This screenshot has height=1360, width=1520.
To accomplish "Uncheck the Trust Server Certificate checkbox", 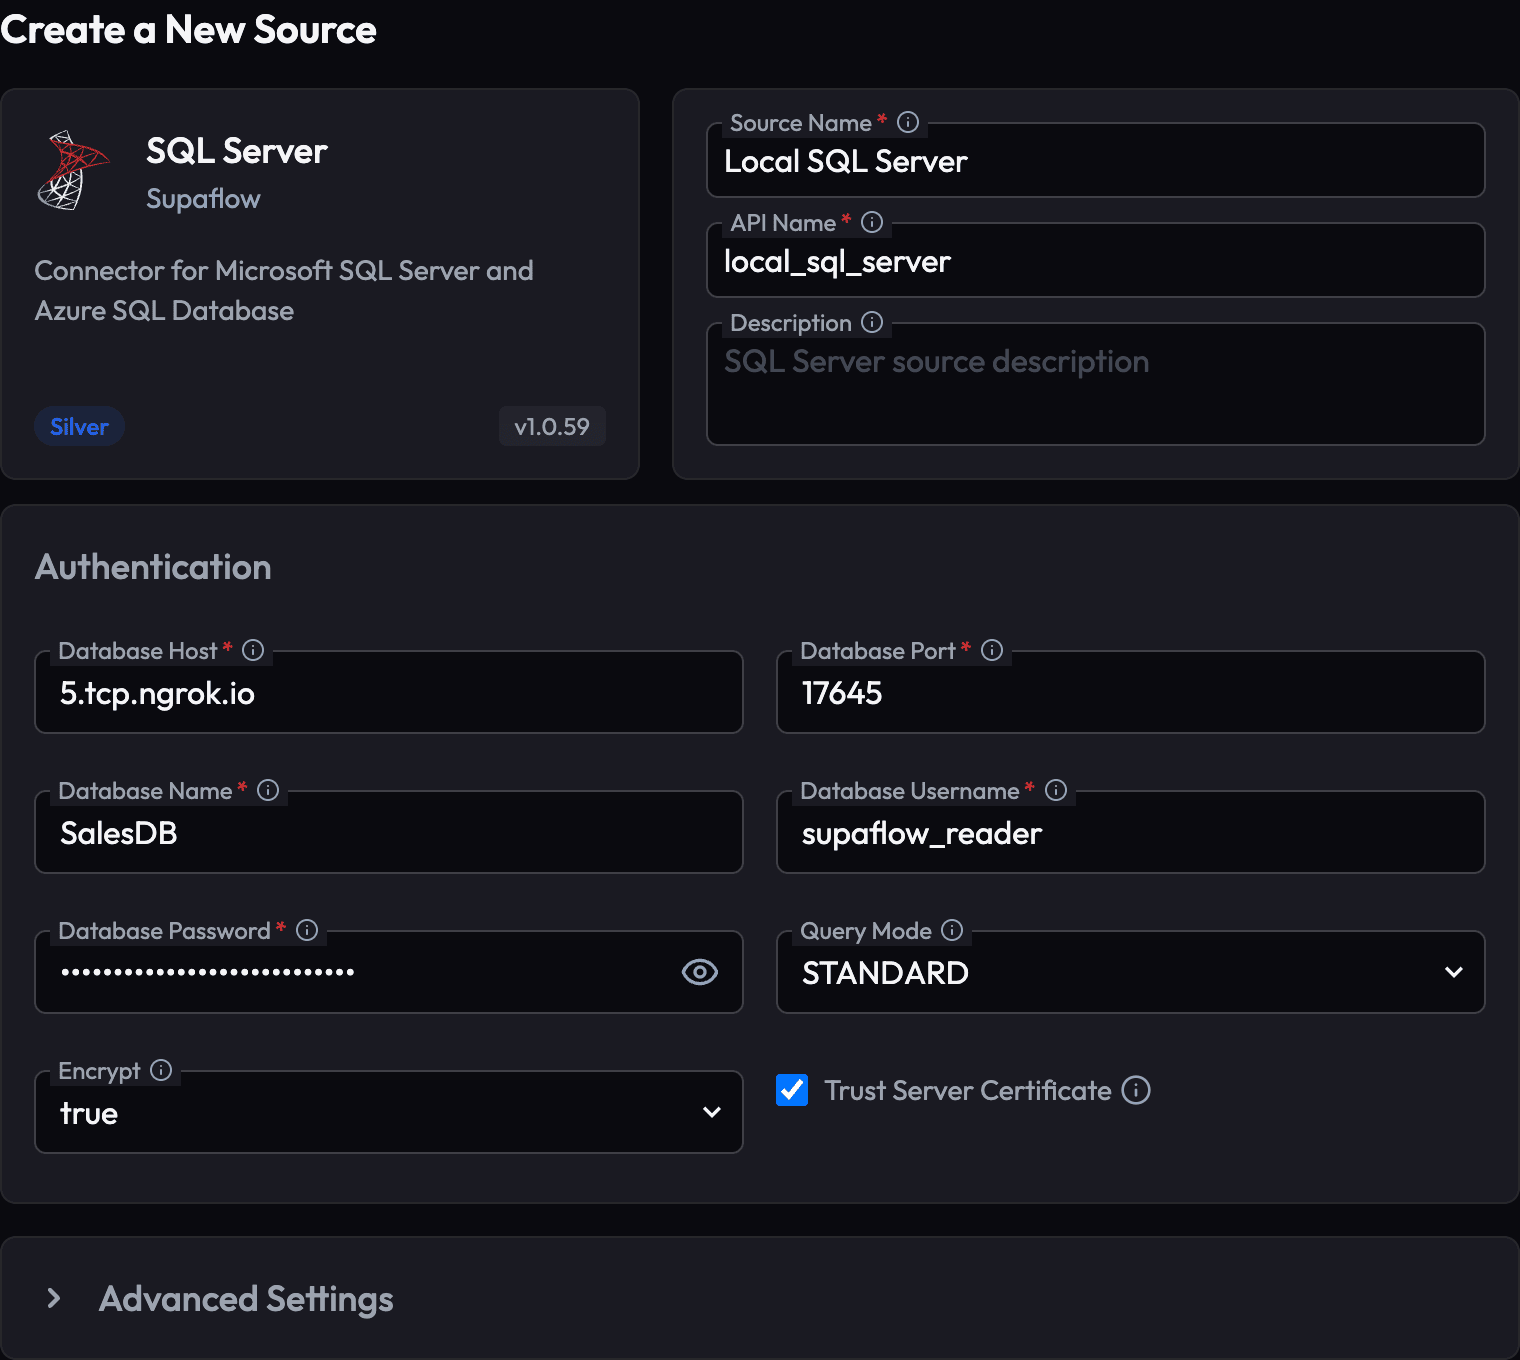I will point(792,1090).
